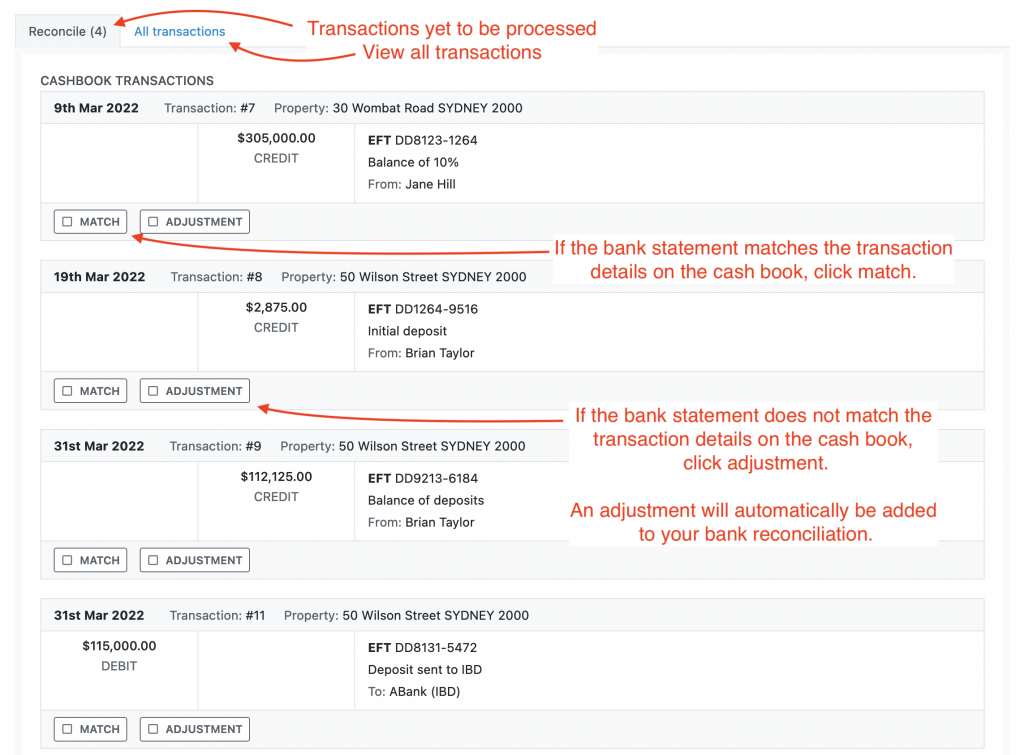This screenshot has height=755, width=1024.
Task: Open the All transactions tab
Action: click(180, 31)
